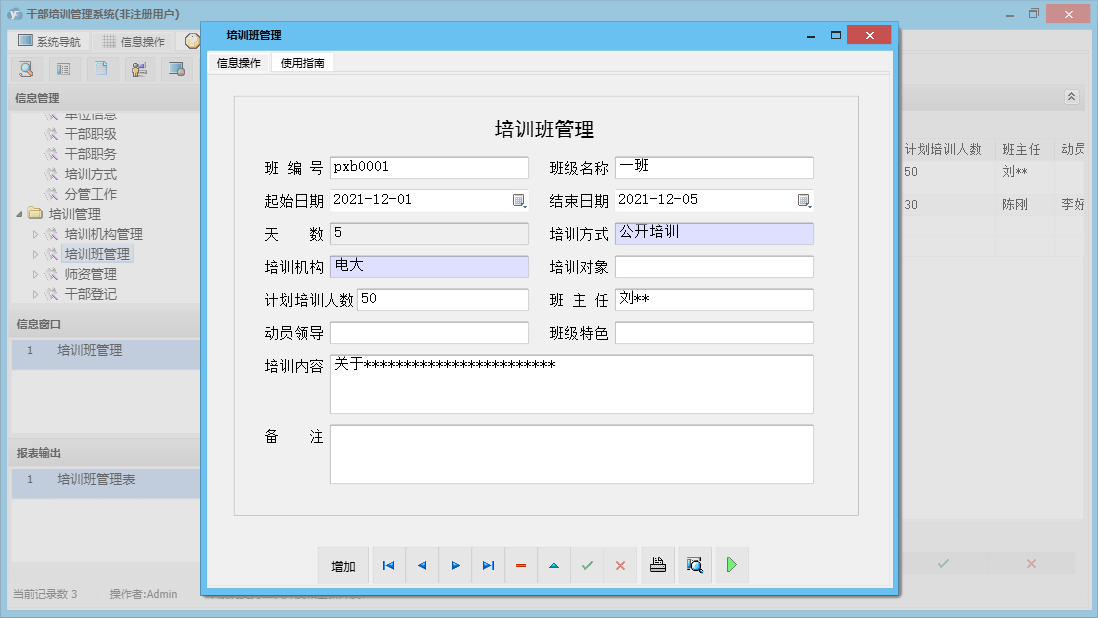Jump to the first record
This screenshot has width=1098, height=618.
coord(388,565)
